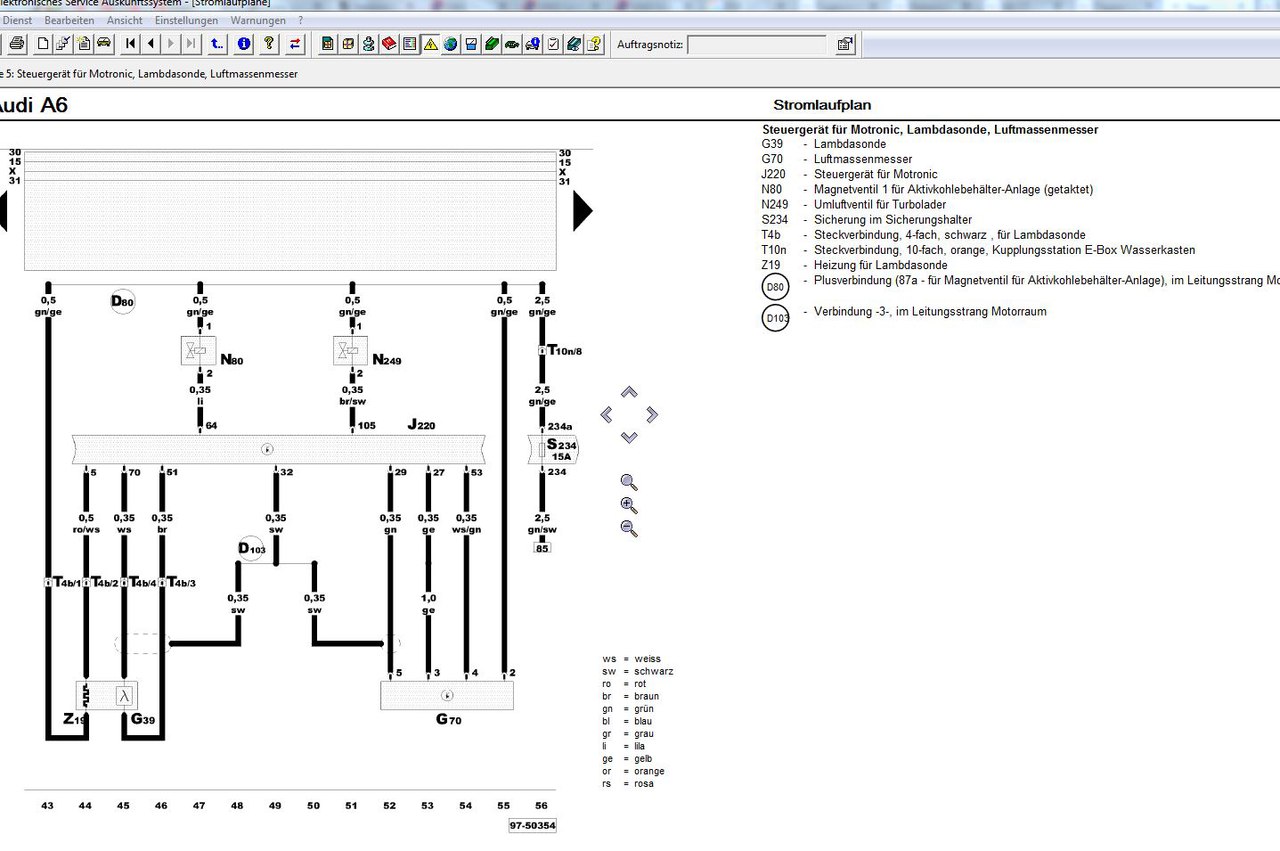Click the G39 lambda probe symbol
The height and width of the screenshot is (851, 1280).
point(125,695)
